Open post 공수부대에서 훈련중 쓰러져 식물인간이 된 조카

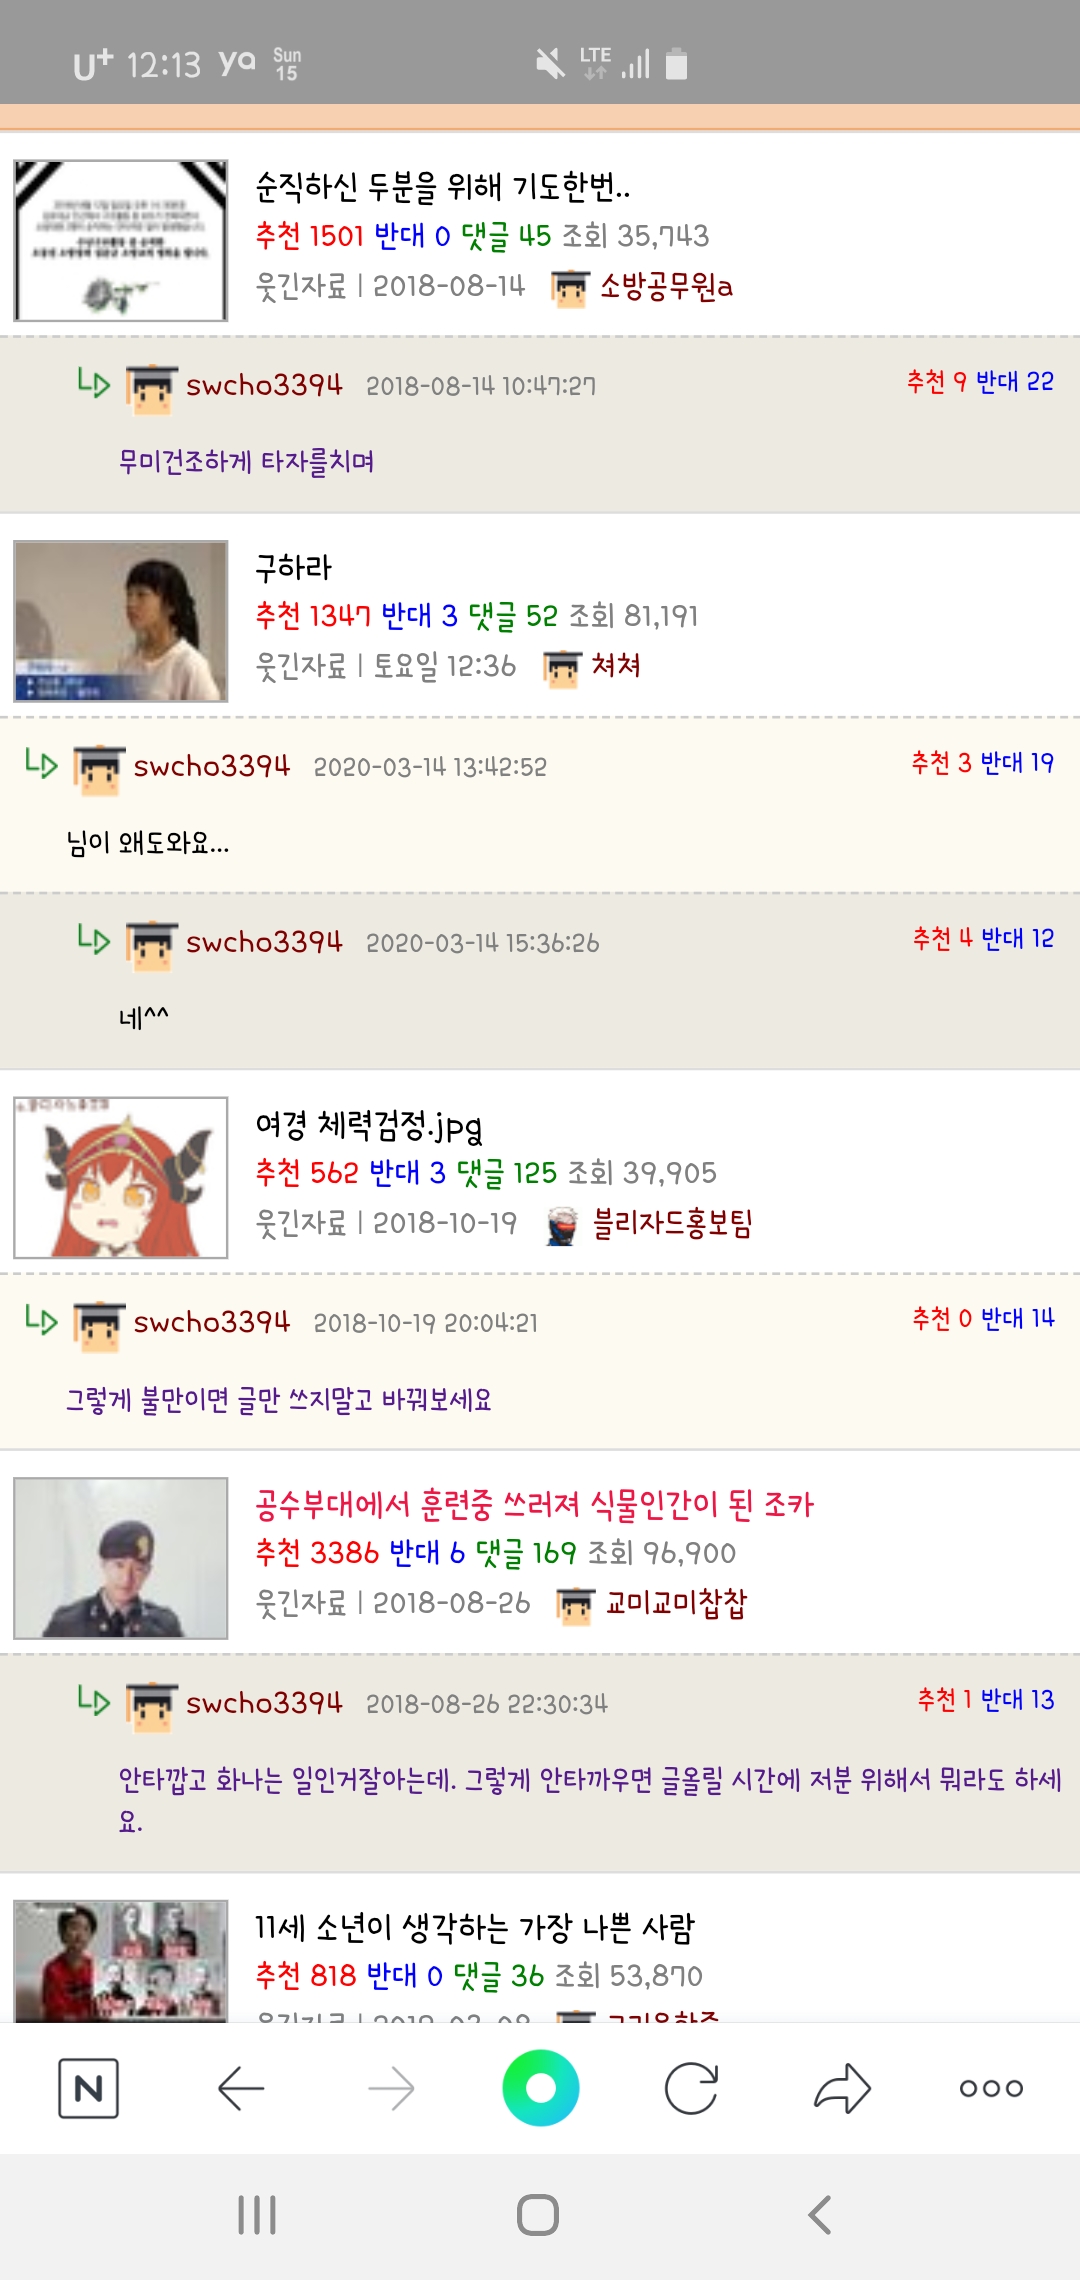click(534, 1504)
